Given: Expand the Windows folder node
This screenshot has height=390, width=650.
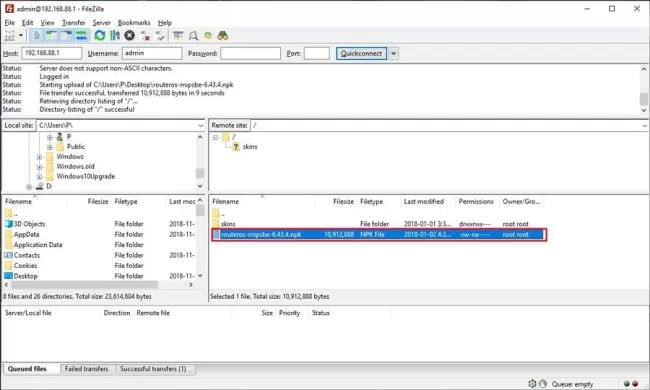Looking at the screenshot, I should click(x=39, y=157).
